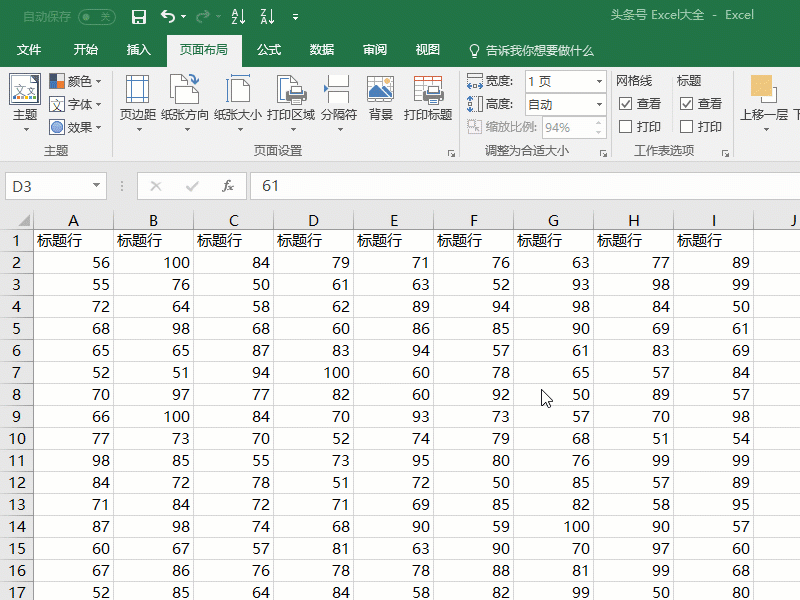Screen dimensions: 800x600
Task: Open the 工作表选项 dialog launcher
Action: (725, 153)
